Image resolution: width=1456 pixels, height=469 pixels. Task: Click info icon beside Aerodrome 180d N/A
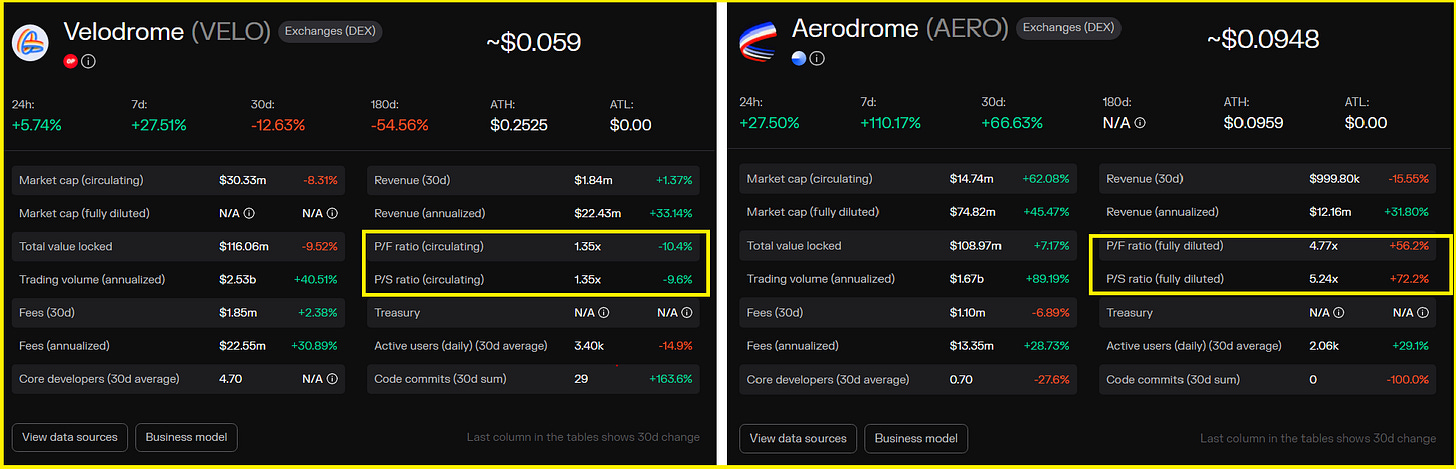[1140, 123]
